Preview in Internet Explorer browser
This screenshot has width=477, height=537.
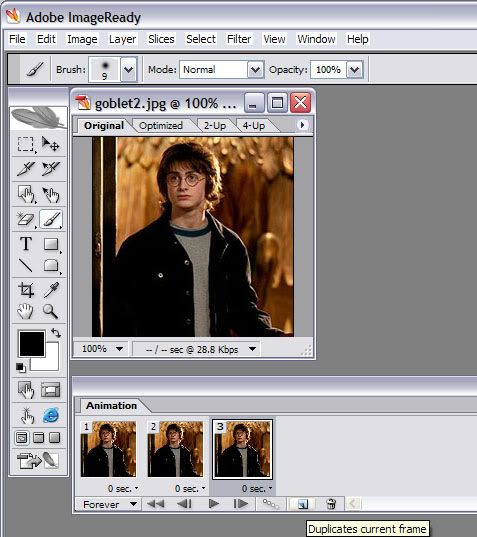click(x=51, y=415)
